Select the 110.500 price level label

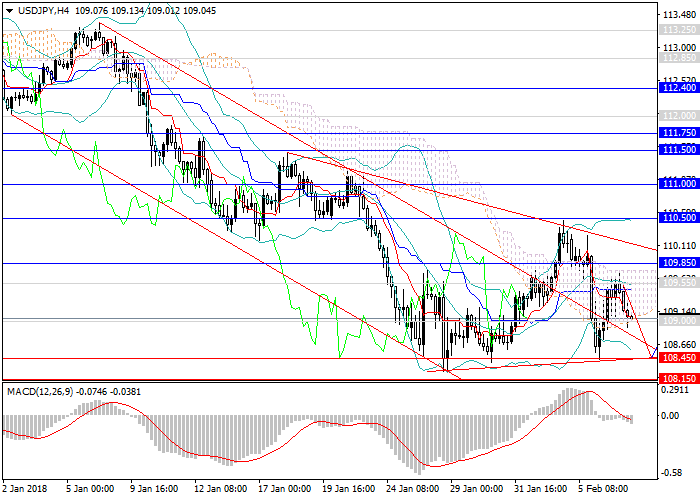point(678,217)
